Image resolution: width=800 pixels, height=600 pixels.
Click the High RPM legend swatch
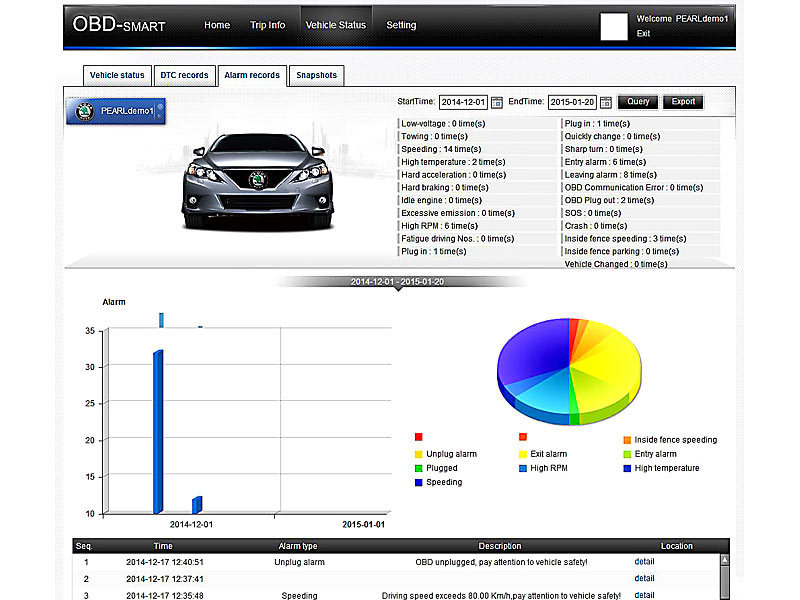(x=523, y=468)
